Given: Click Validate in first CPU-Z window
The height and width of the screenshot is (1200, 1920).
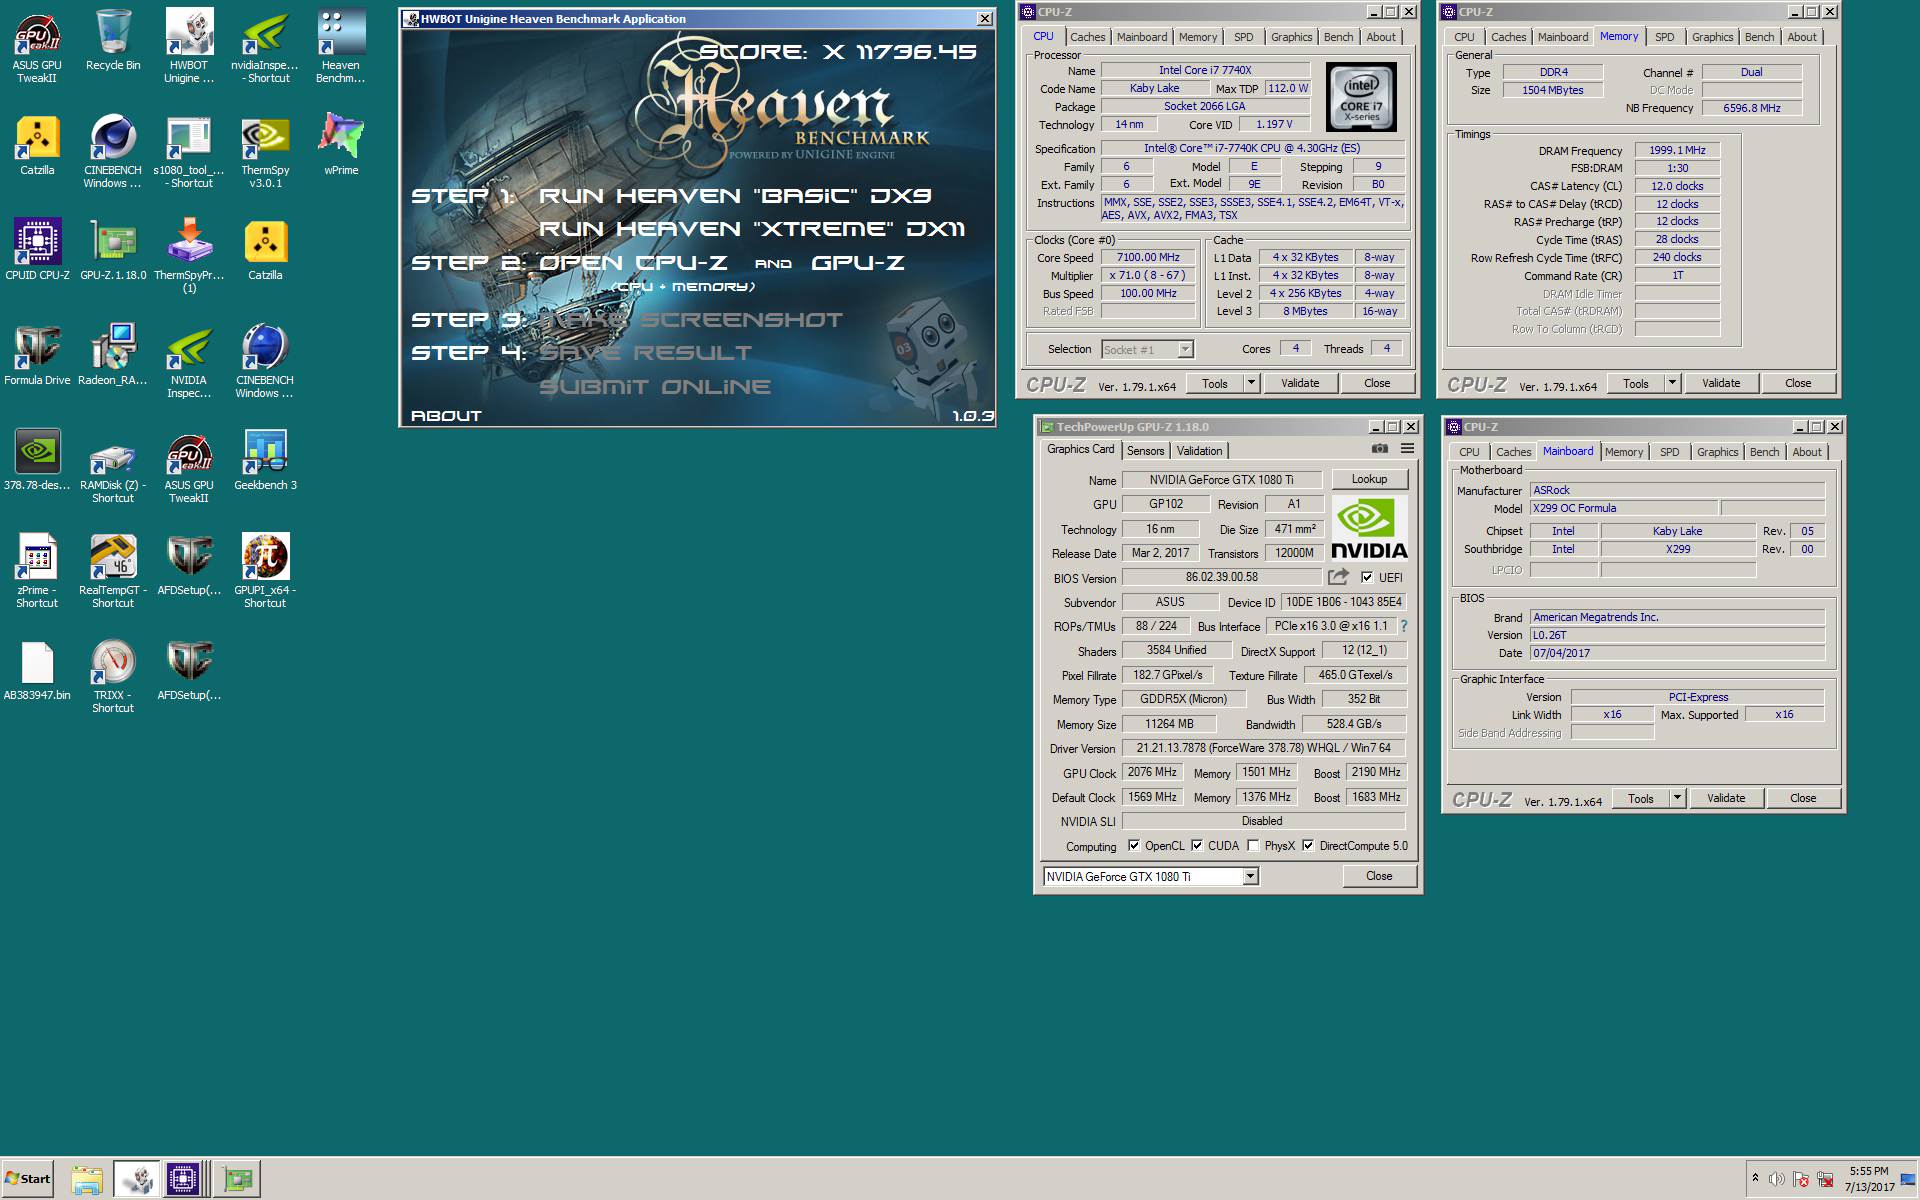Looking at the screenshot, I should click(x=1300, y=383).
